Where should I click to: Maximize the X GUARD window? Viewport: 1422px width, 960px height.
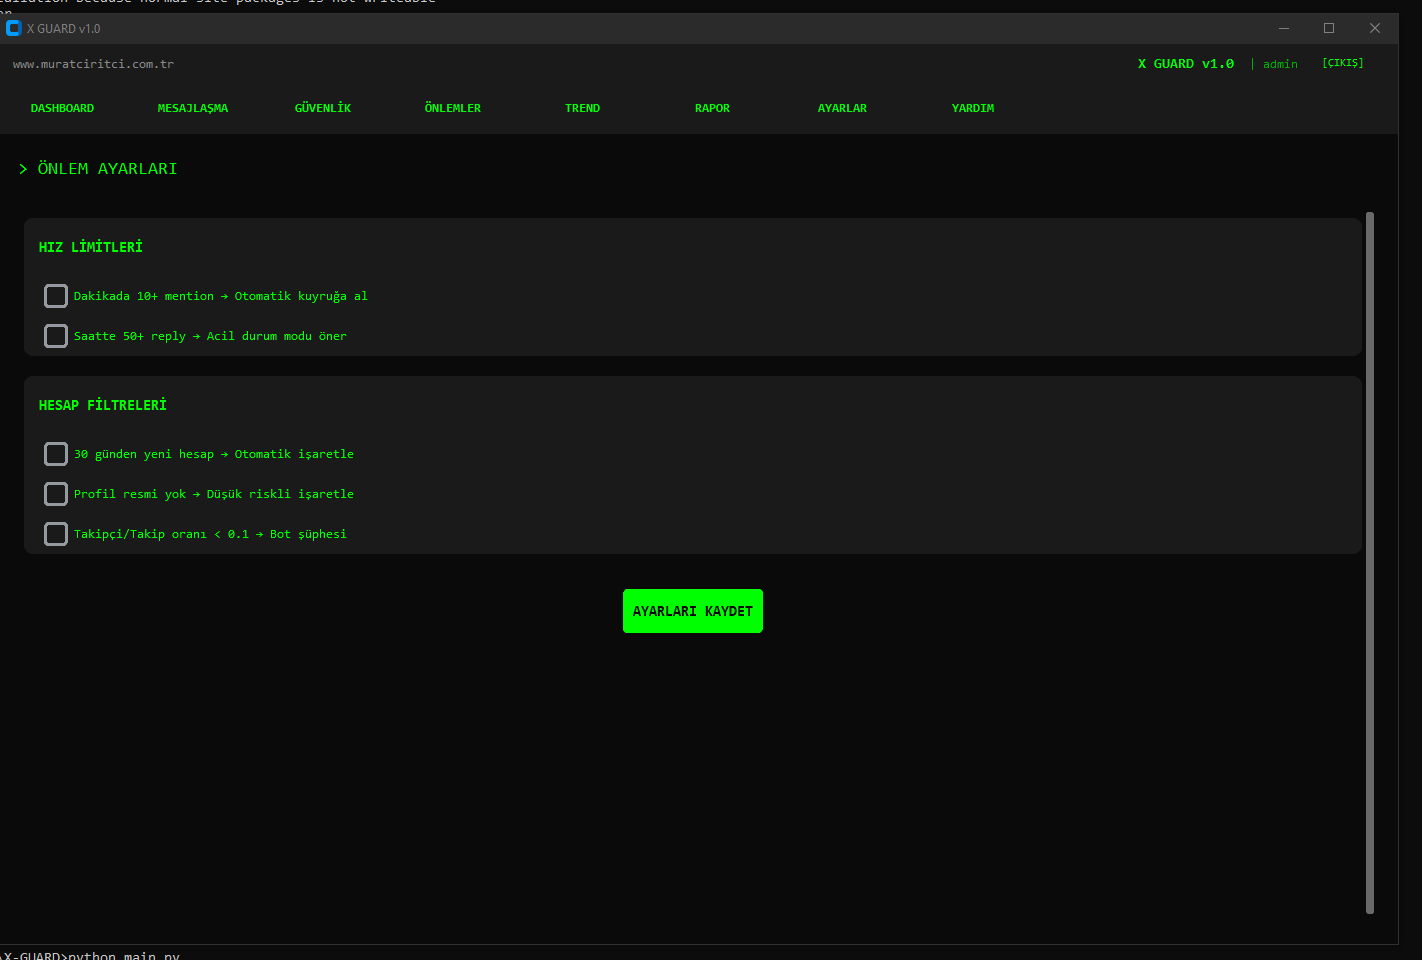(1329, 28)
